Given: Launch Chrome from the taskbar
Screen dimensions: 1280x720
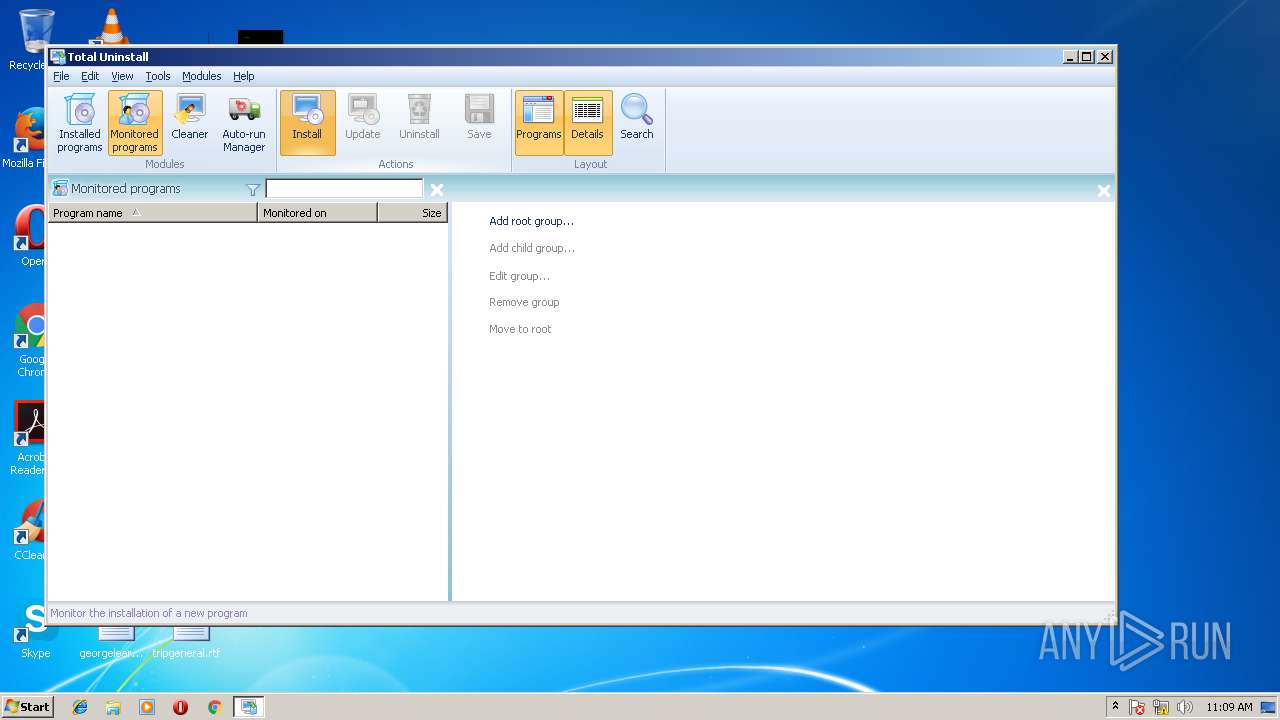Looking at the screenshot, I should [x=214, y=707].
